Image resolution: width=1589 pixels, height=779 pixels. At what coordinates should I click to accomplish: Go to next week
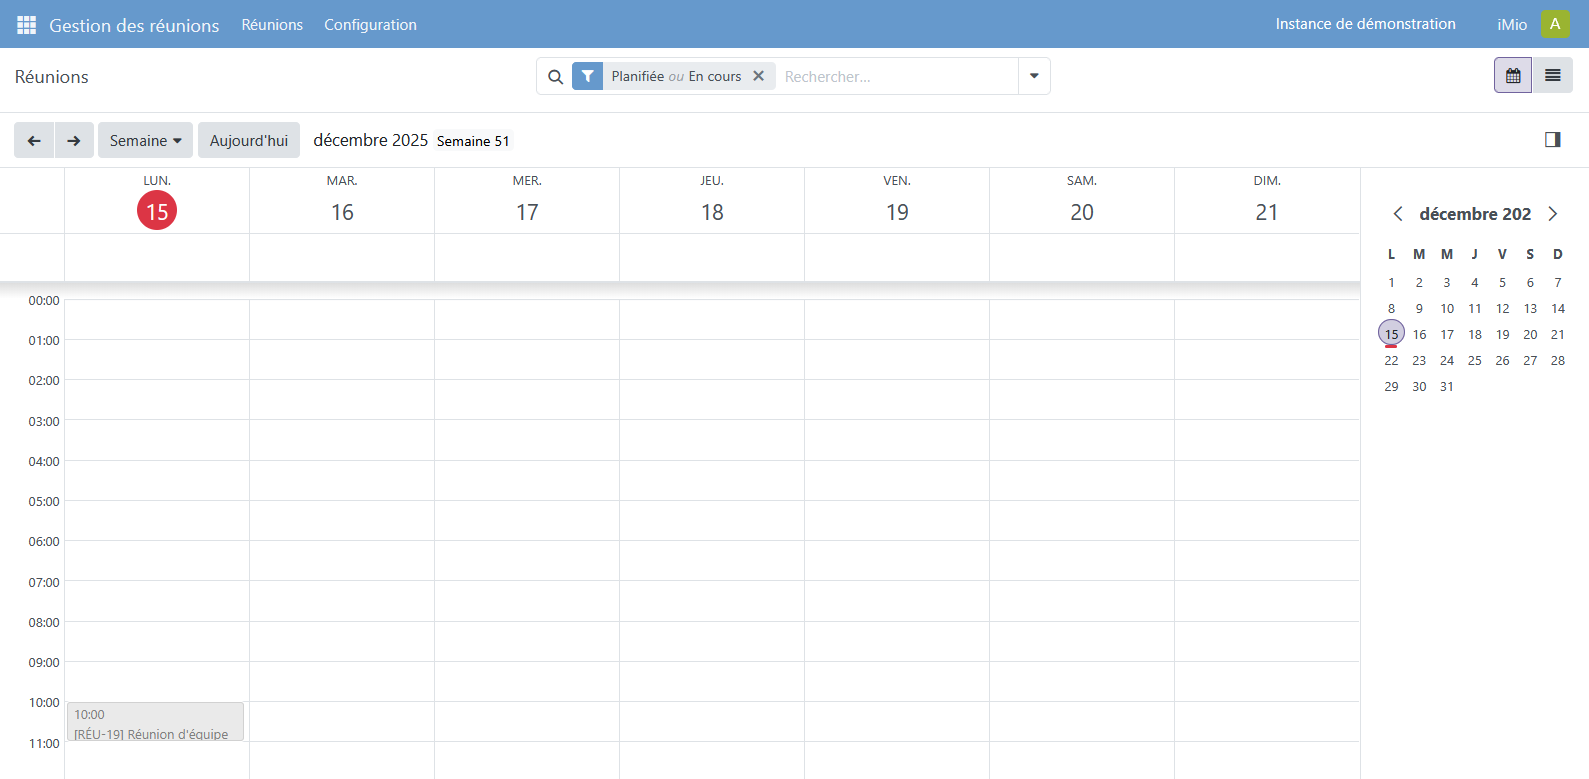[x=74, y=141]
